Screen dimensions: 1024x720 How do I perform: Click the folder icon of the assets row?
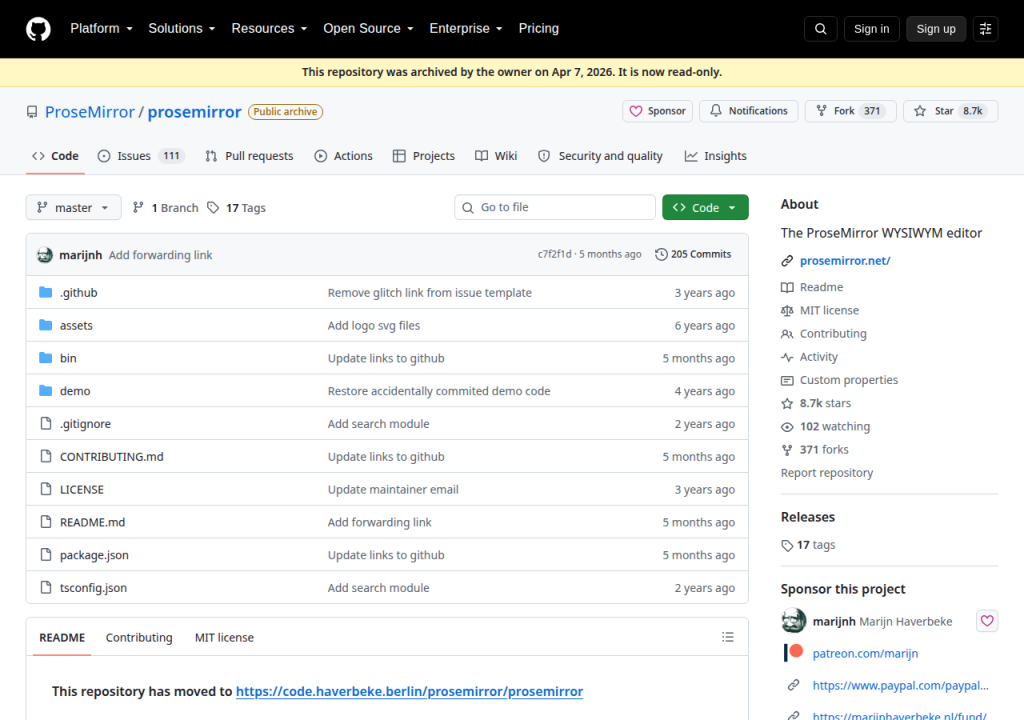45,325
